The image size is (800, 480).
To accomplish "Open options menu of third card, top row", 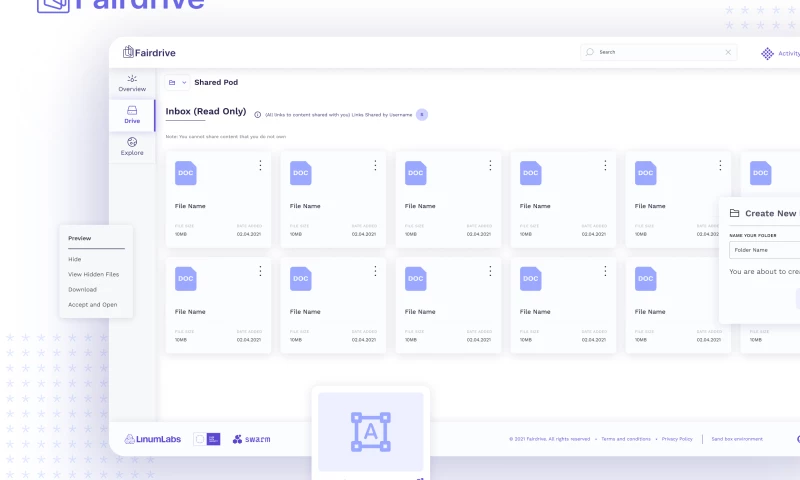I will (490, 165).
